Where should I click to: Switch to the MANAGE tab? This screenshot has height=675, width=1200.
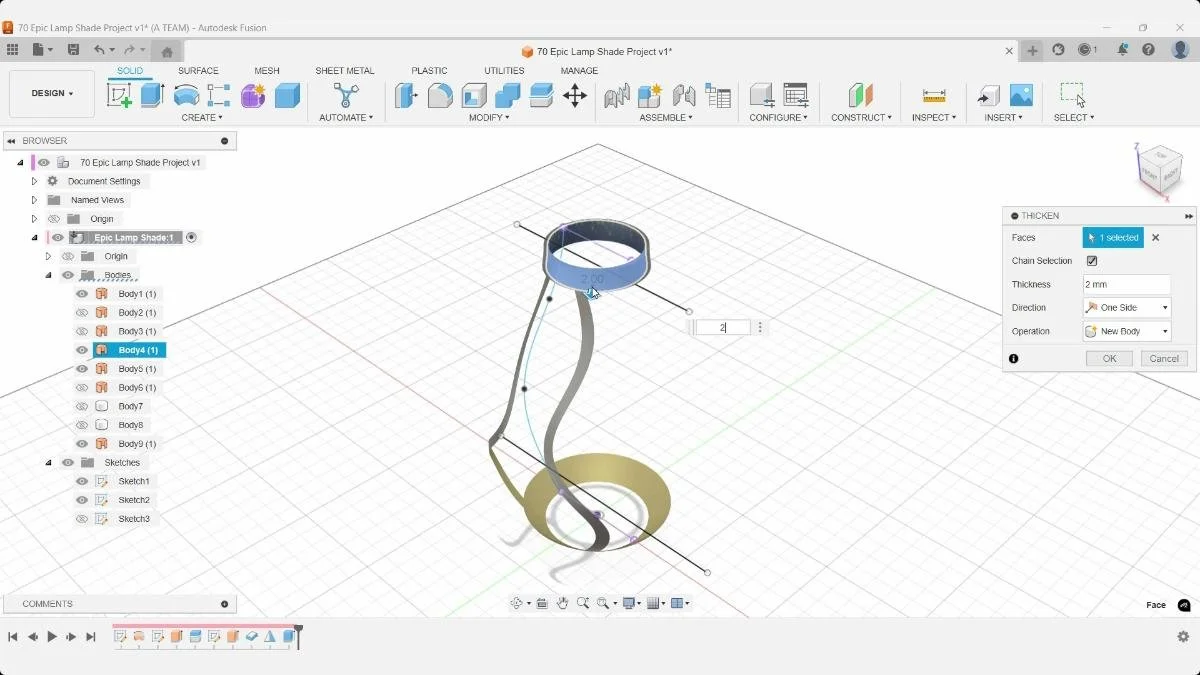pyautogui.click(x=579, y=71)
